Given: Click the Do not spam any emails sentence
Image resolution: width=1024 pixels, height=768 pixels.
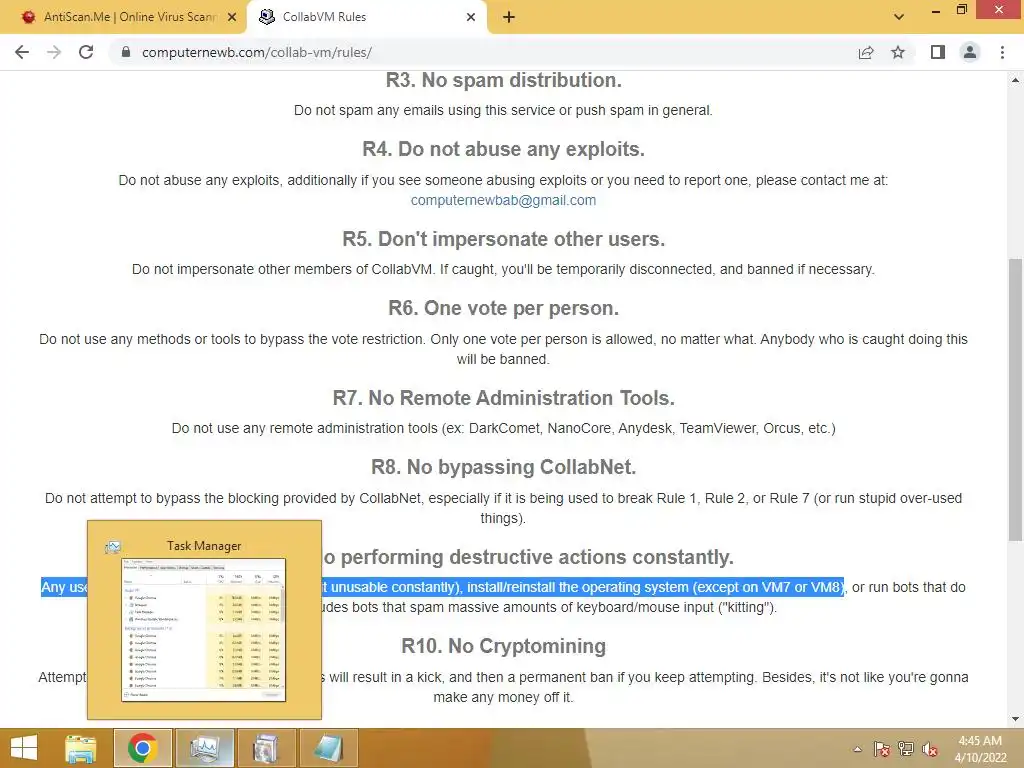Looking at the screenshot, I should point(504,110).
